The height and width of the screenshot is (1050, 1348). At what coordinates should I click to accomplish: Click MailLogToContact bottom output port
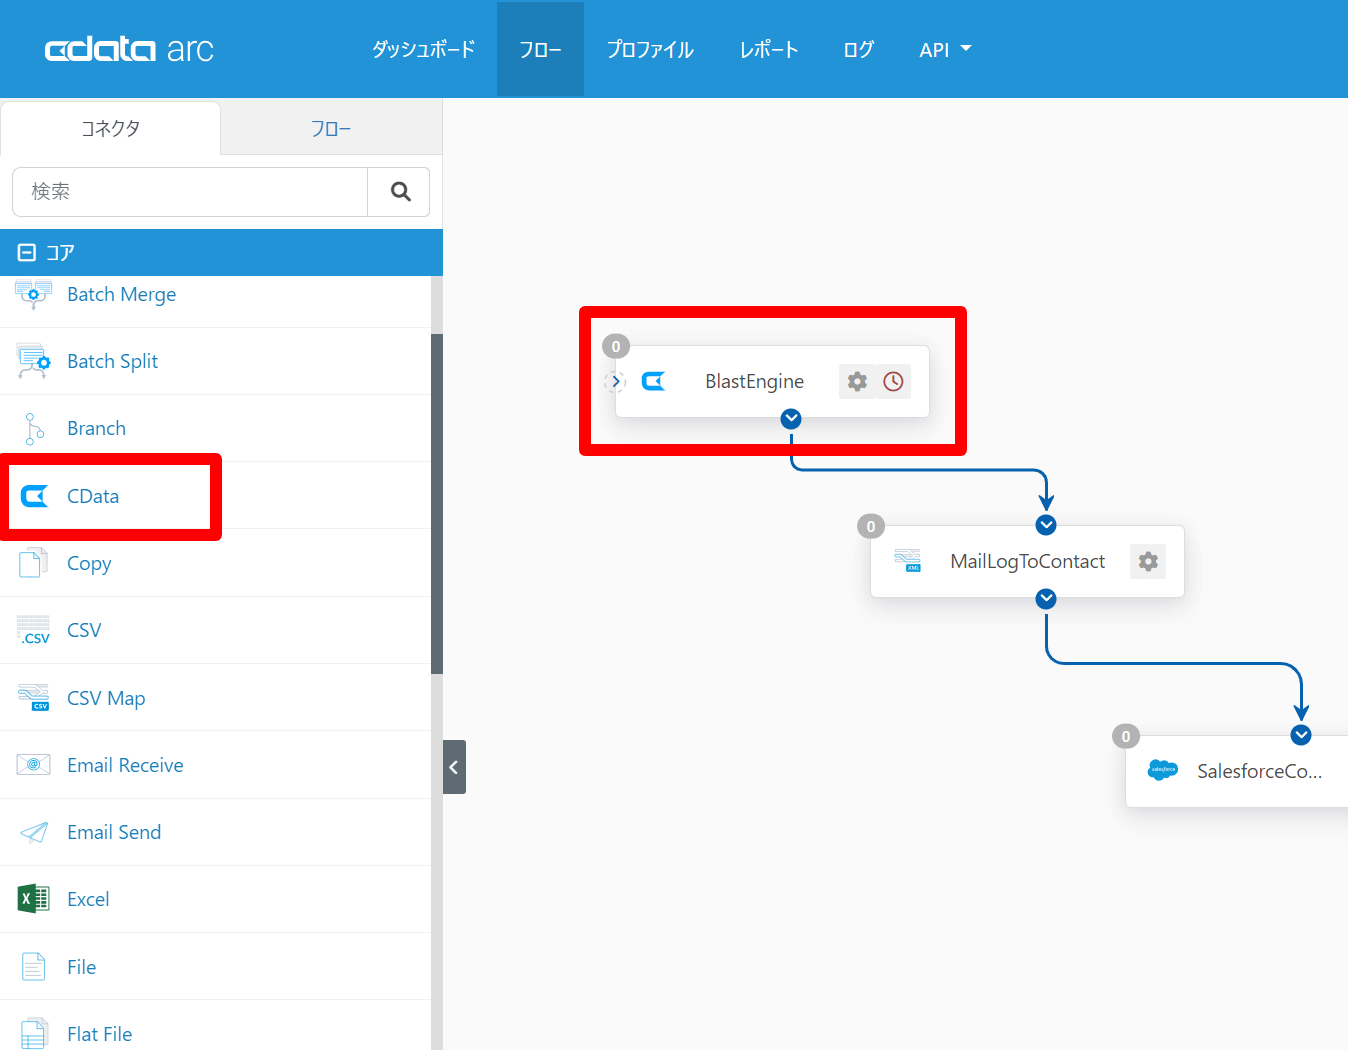pos(1046,598)
